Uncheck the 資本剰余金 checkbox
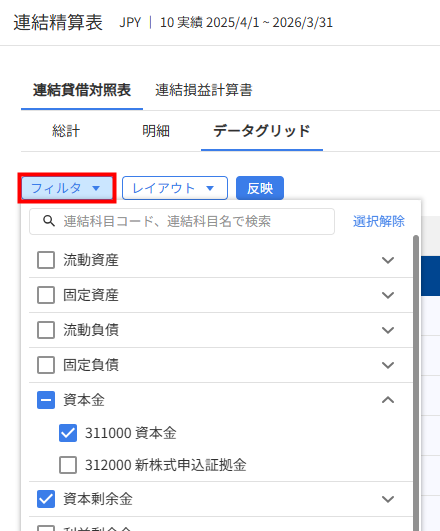 pos(46,499)
